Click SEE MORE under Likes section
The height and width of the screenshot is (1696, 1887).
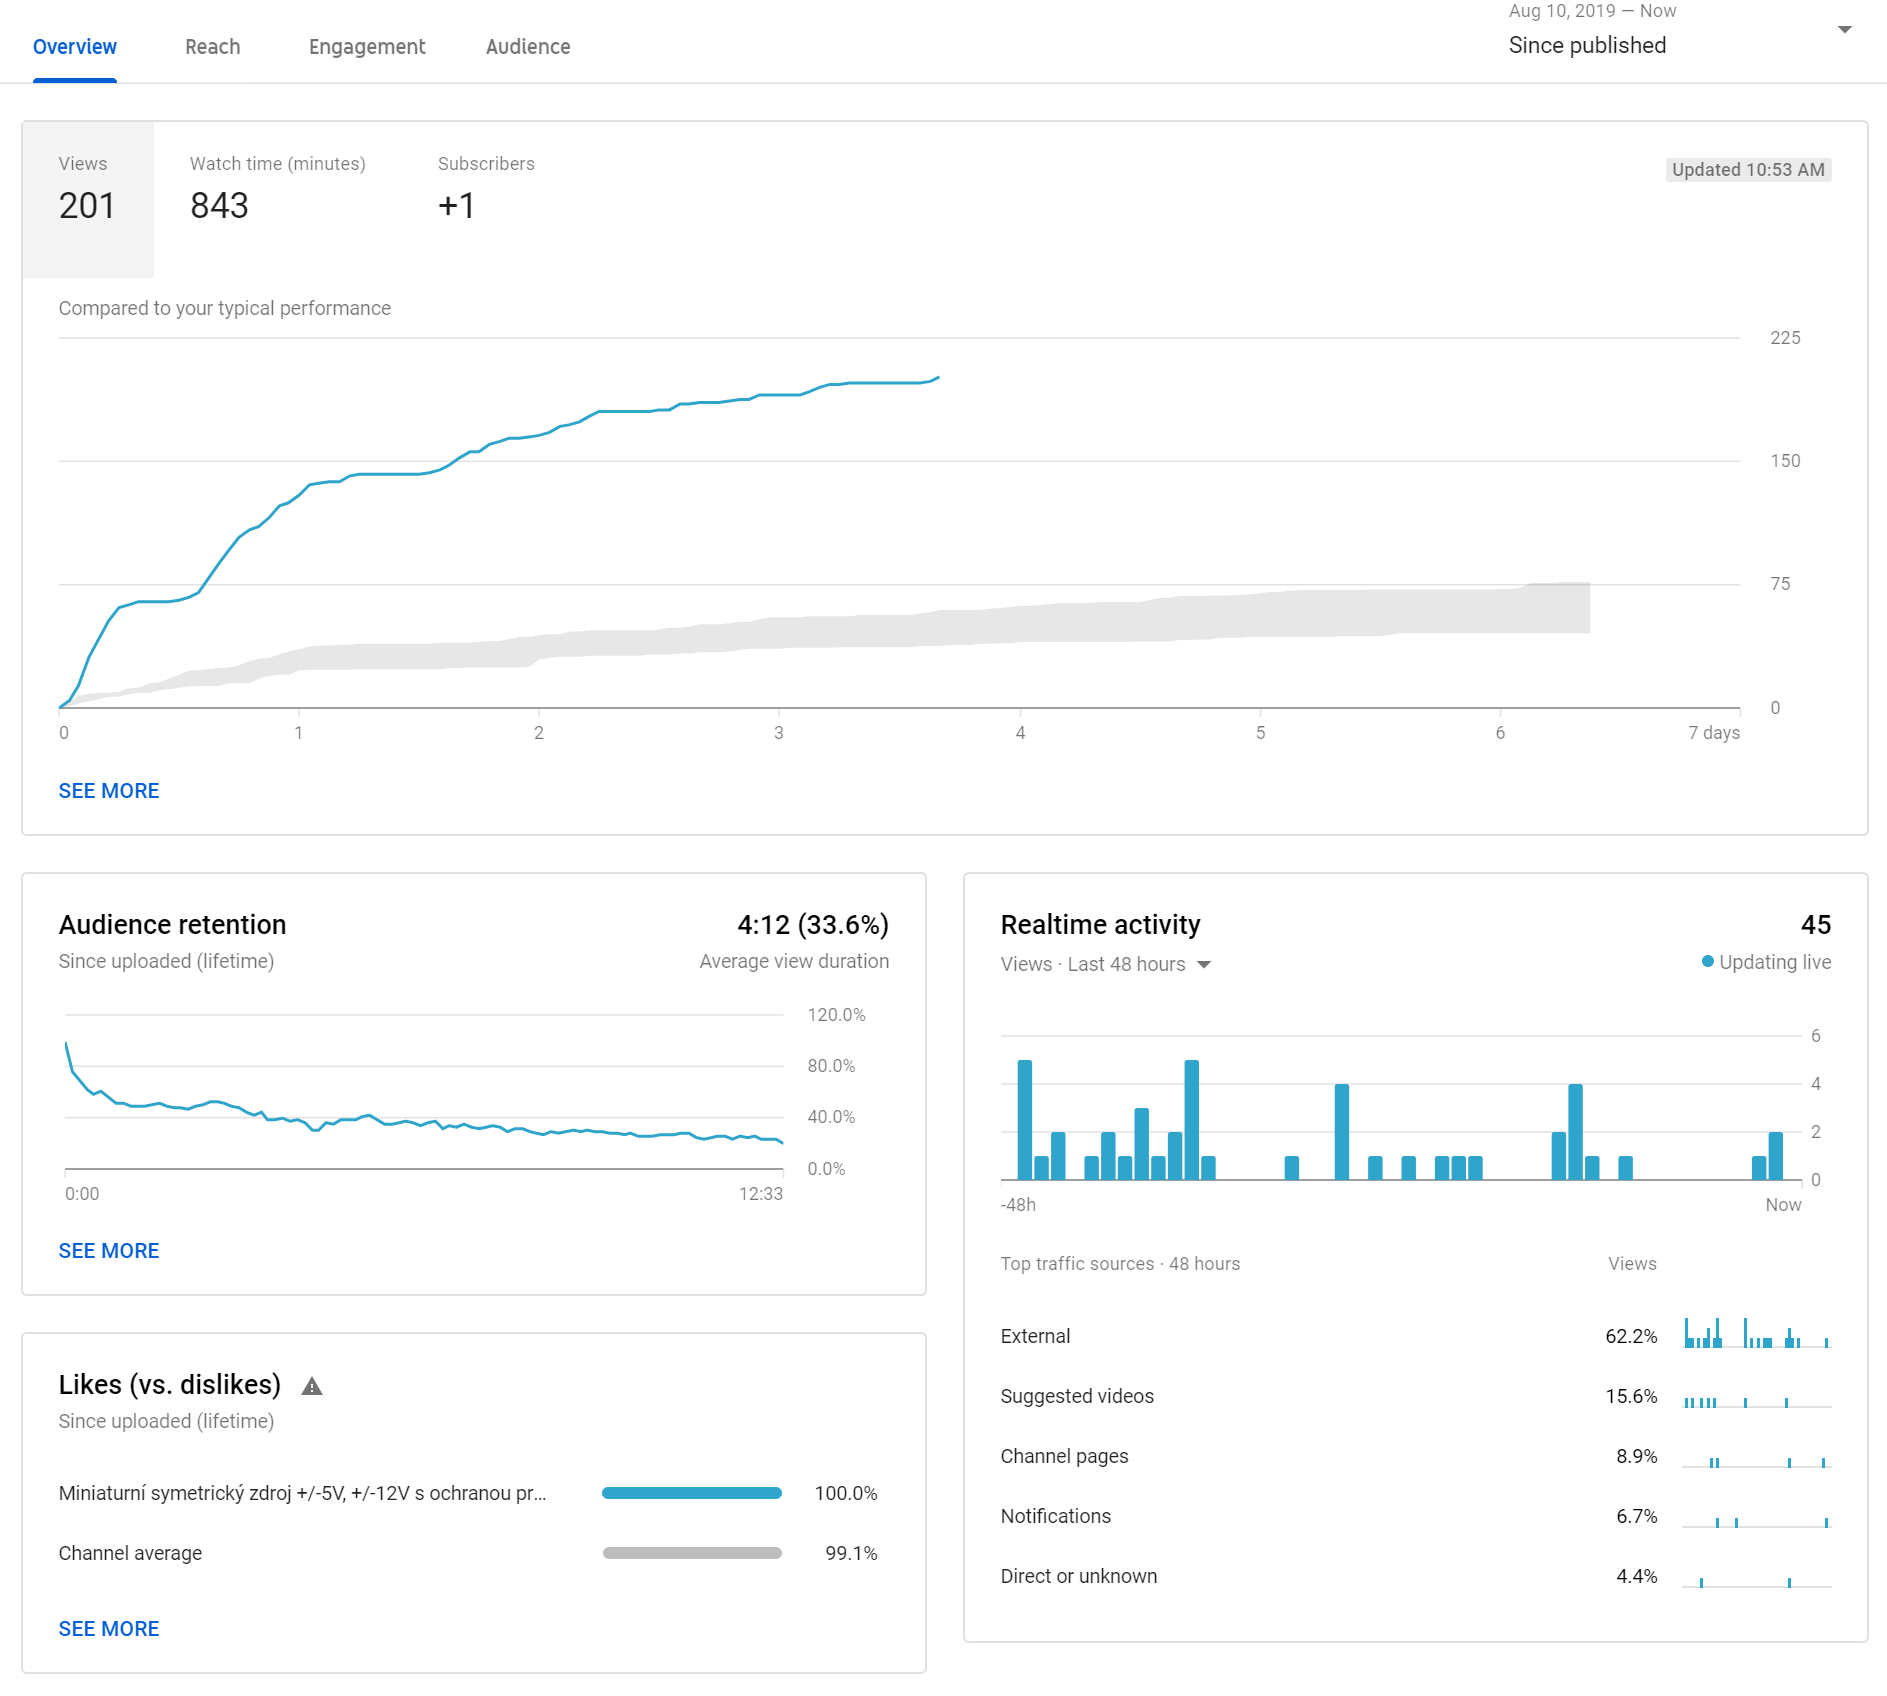109,1629
